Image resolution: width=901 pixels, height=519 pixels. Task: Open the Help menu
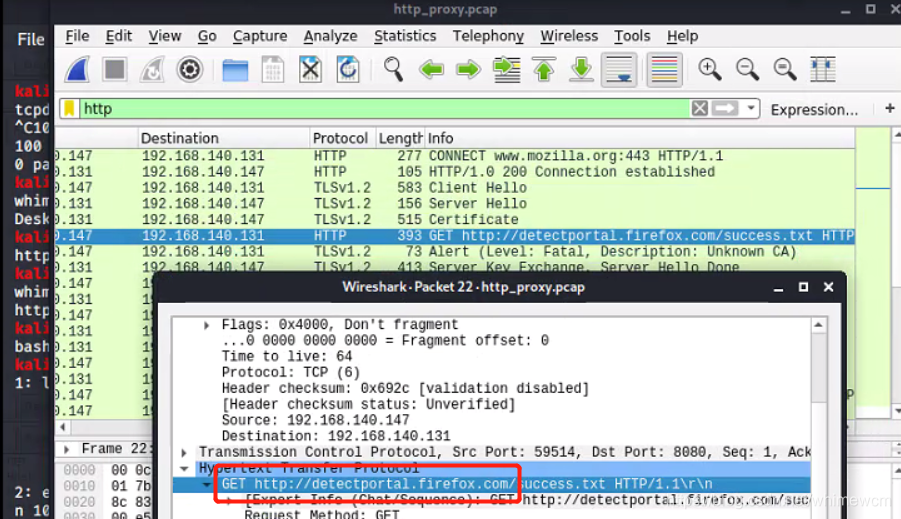682,36
